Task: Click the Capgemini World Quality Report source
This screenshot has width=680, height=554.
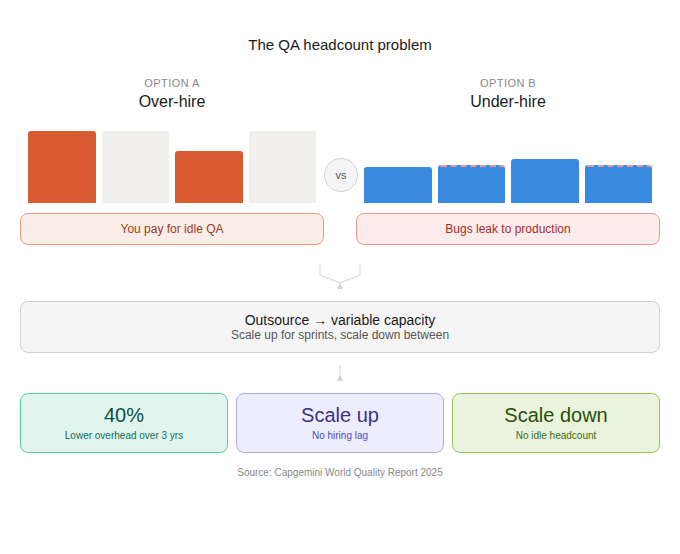Action: pyautogui.click(x=340, y=472)
